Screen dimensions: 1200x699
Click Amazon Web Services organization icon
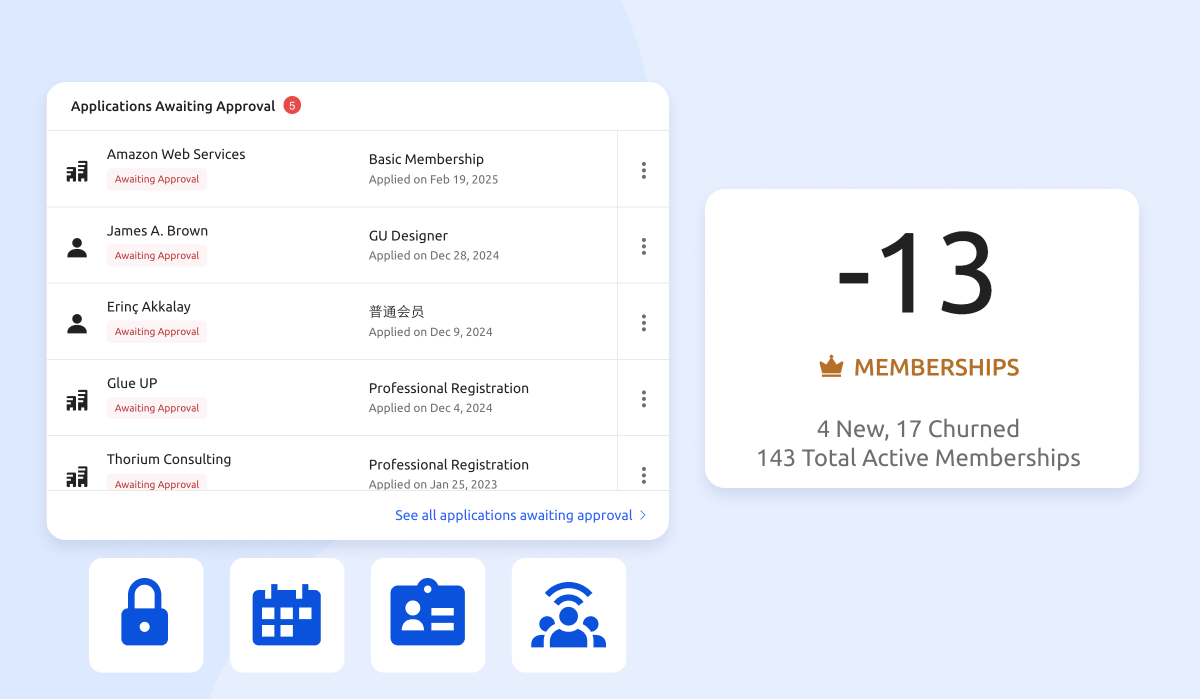point(77,172)
